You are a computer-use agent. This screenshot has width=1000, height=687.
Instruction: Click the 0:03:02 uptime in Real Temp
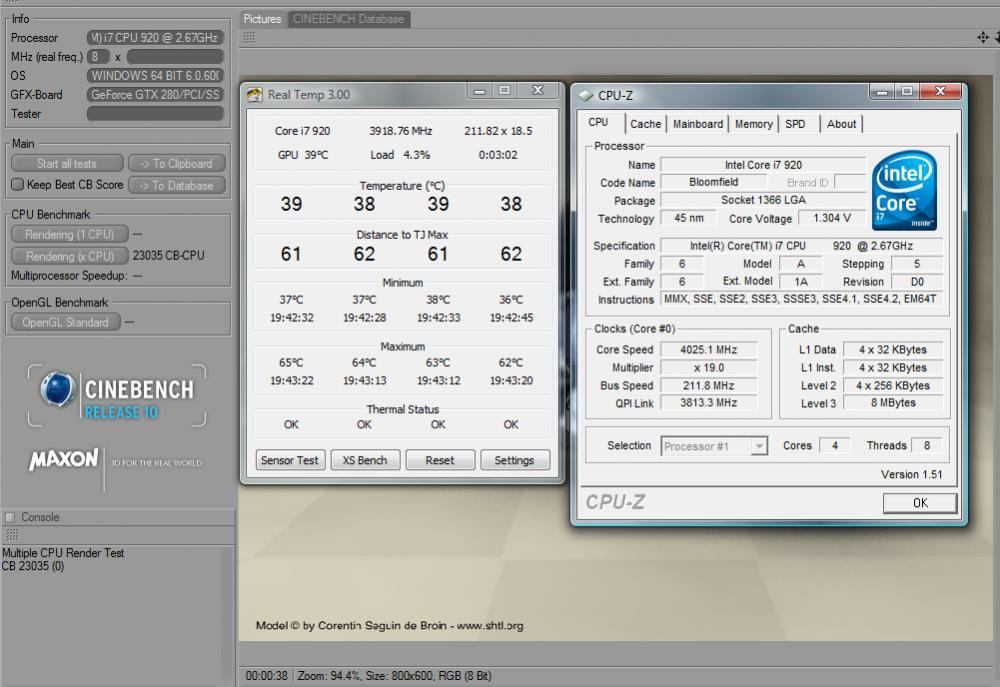(x=498, y=155)
